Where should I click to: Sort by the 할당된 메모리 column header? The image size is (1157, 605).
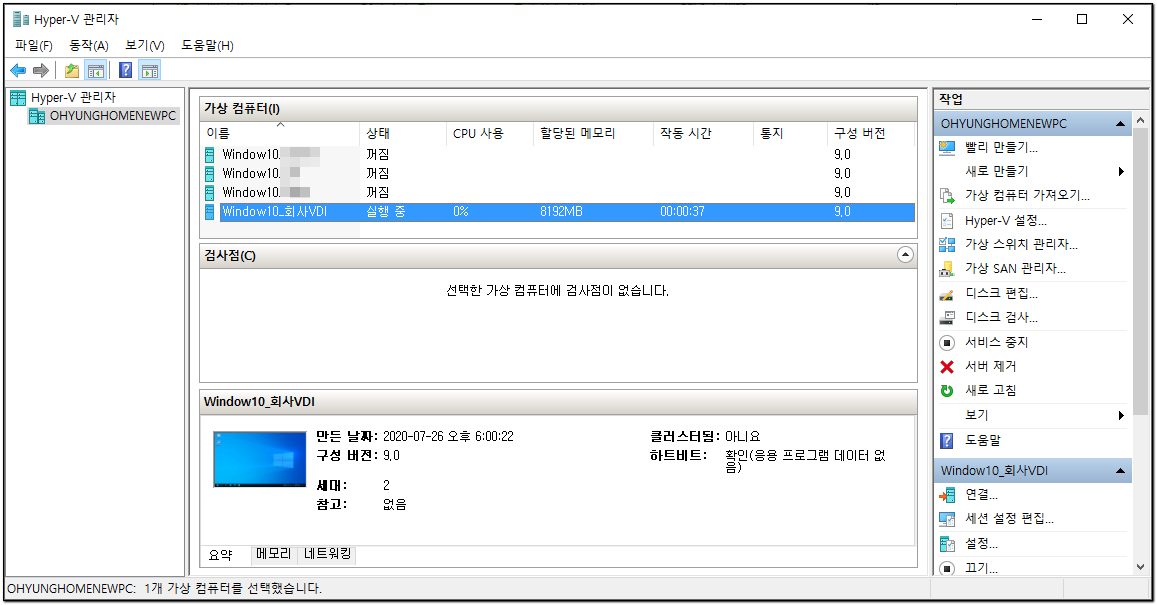click(593, 134)
